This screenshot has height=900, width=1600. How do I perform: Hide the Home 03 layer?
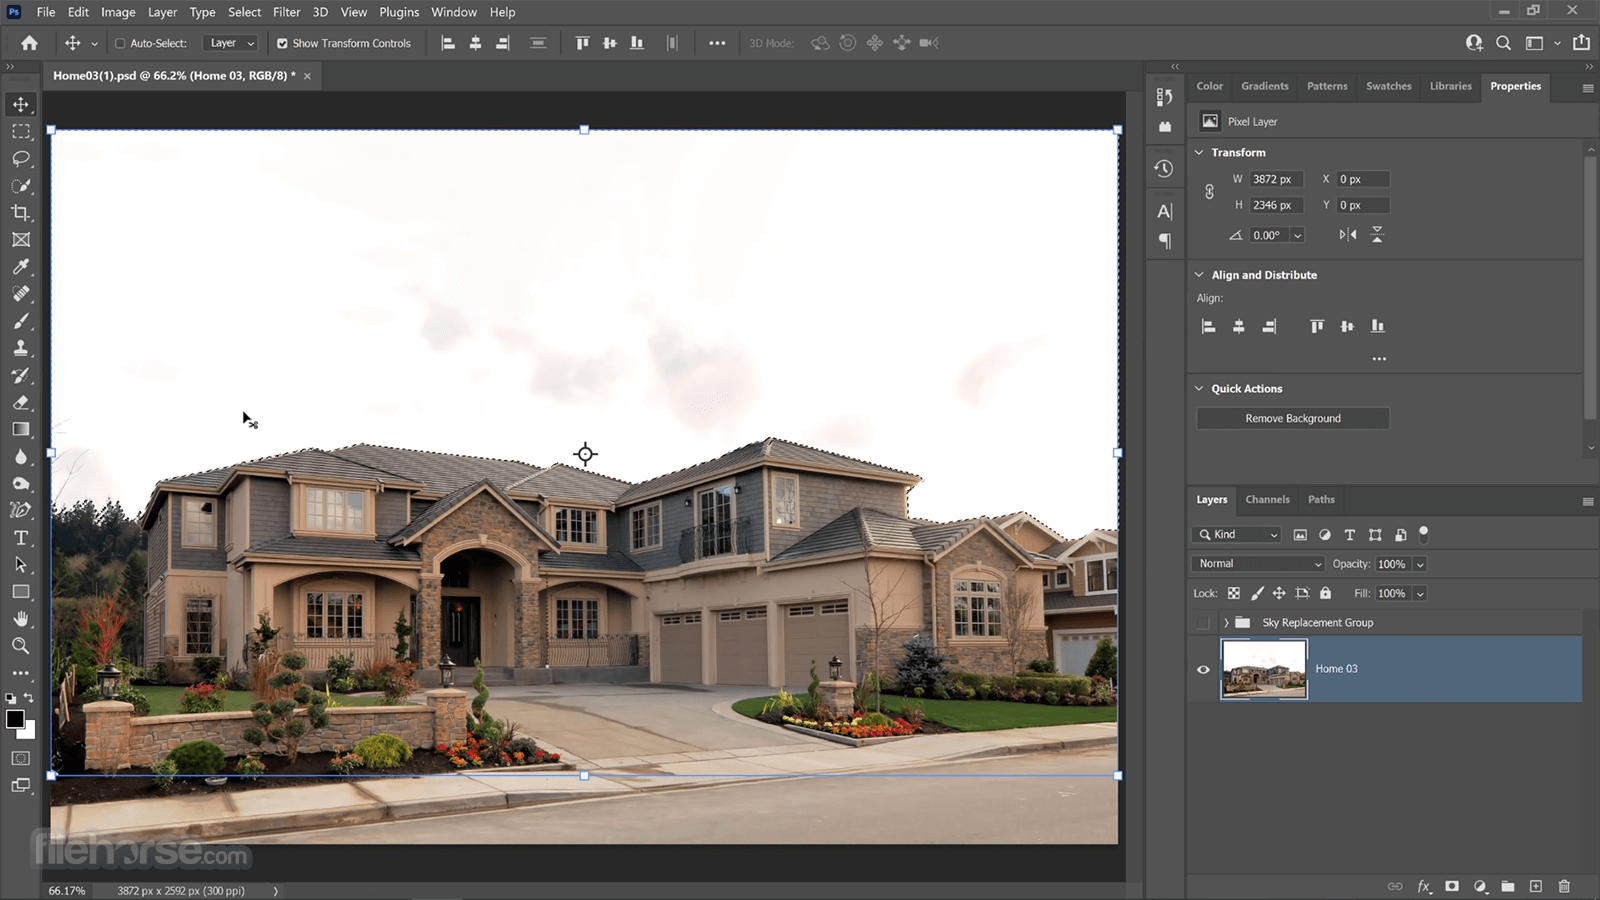click(x=1203, y=669)
